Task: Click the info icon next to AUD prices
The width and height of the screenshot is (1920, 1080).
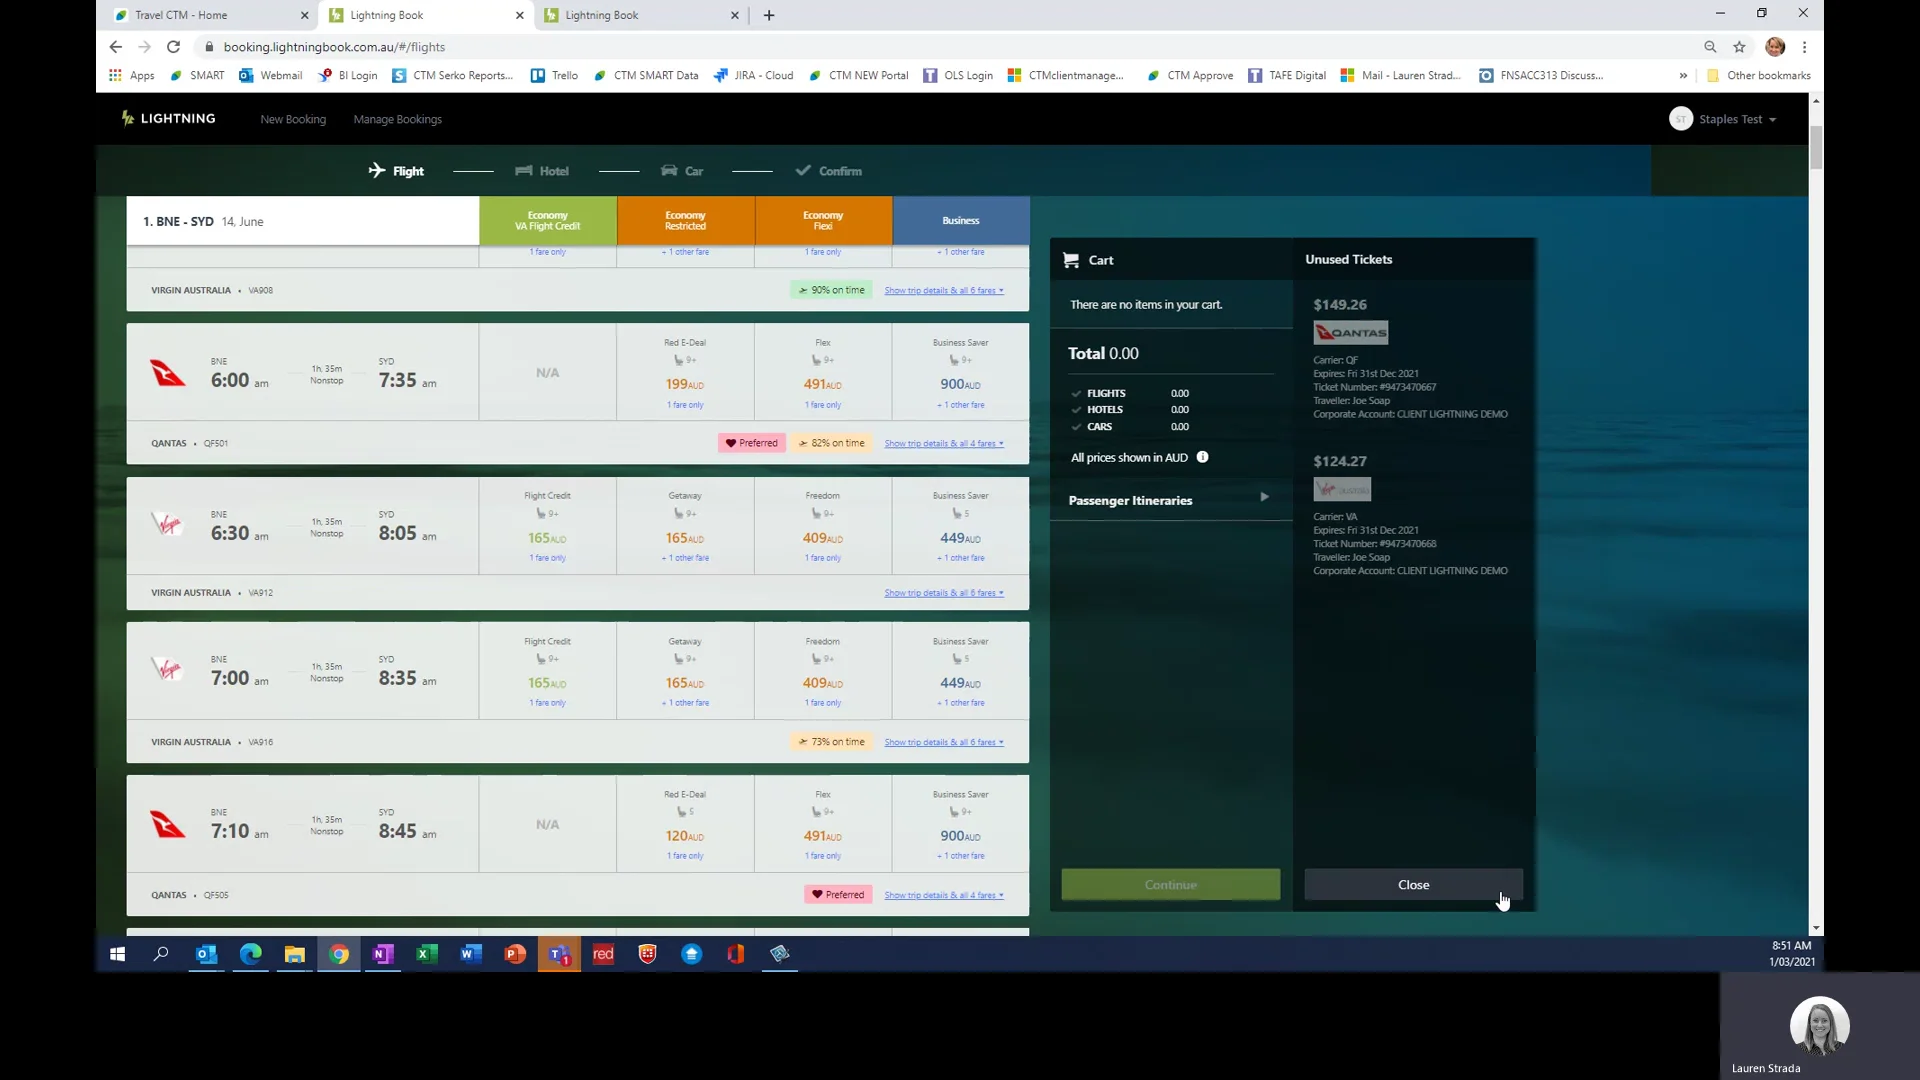Action: coord(1203,457)
